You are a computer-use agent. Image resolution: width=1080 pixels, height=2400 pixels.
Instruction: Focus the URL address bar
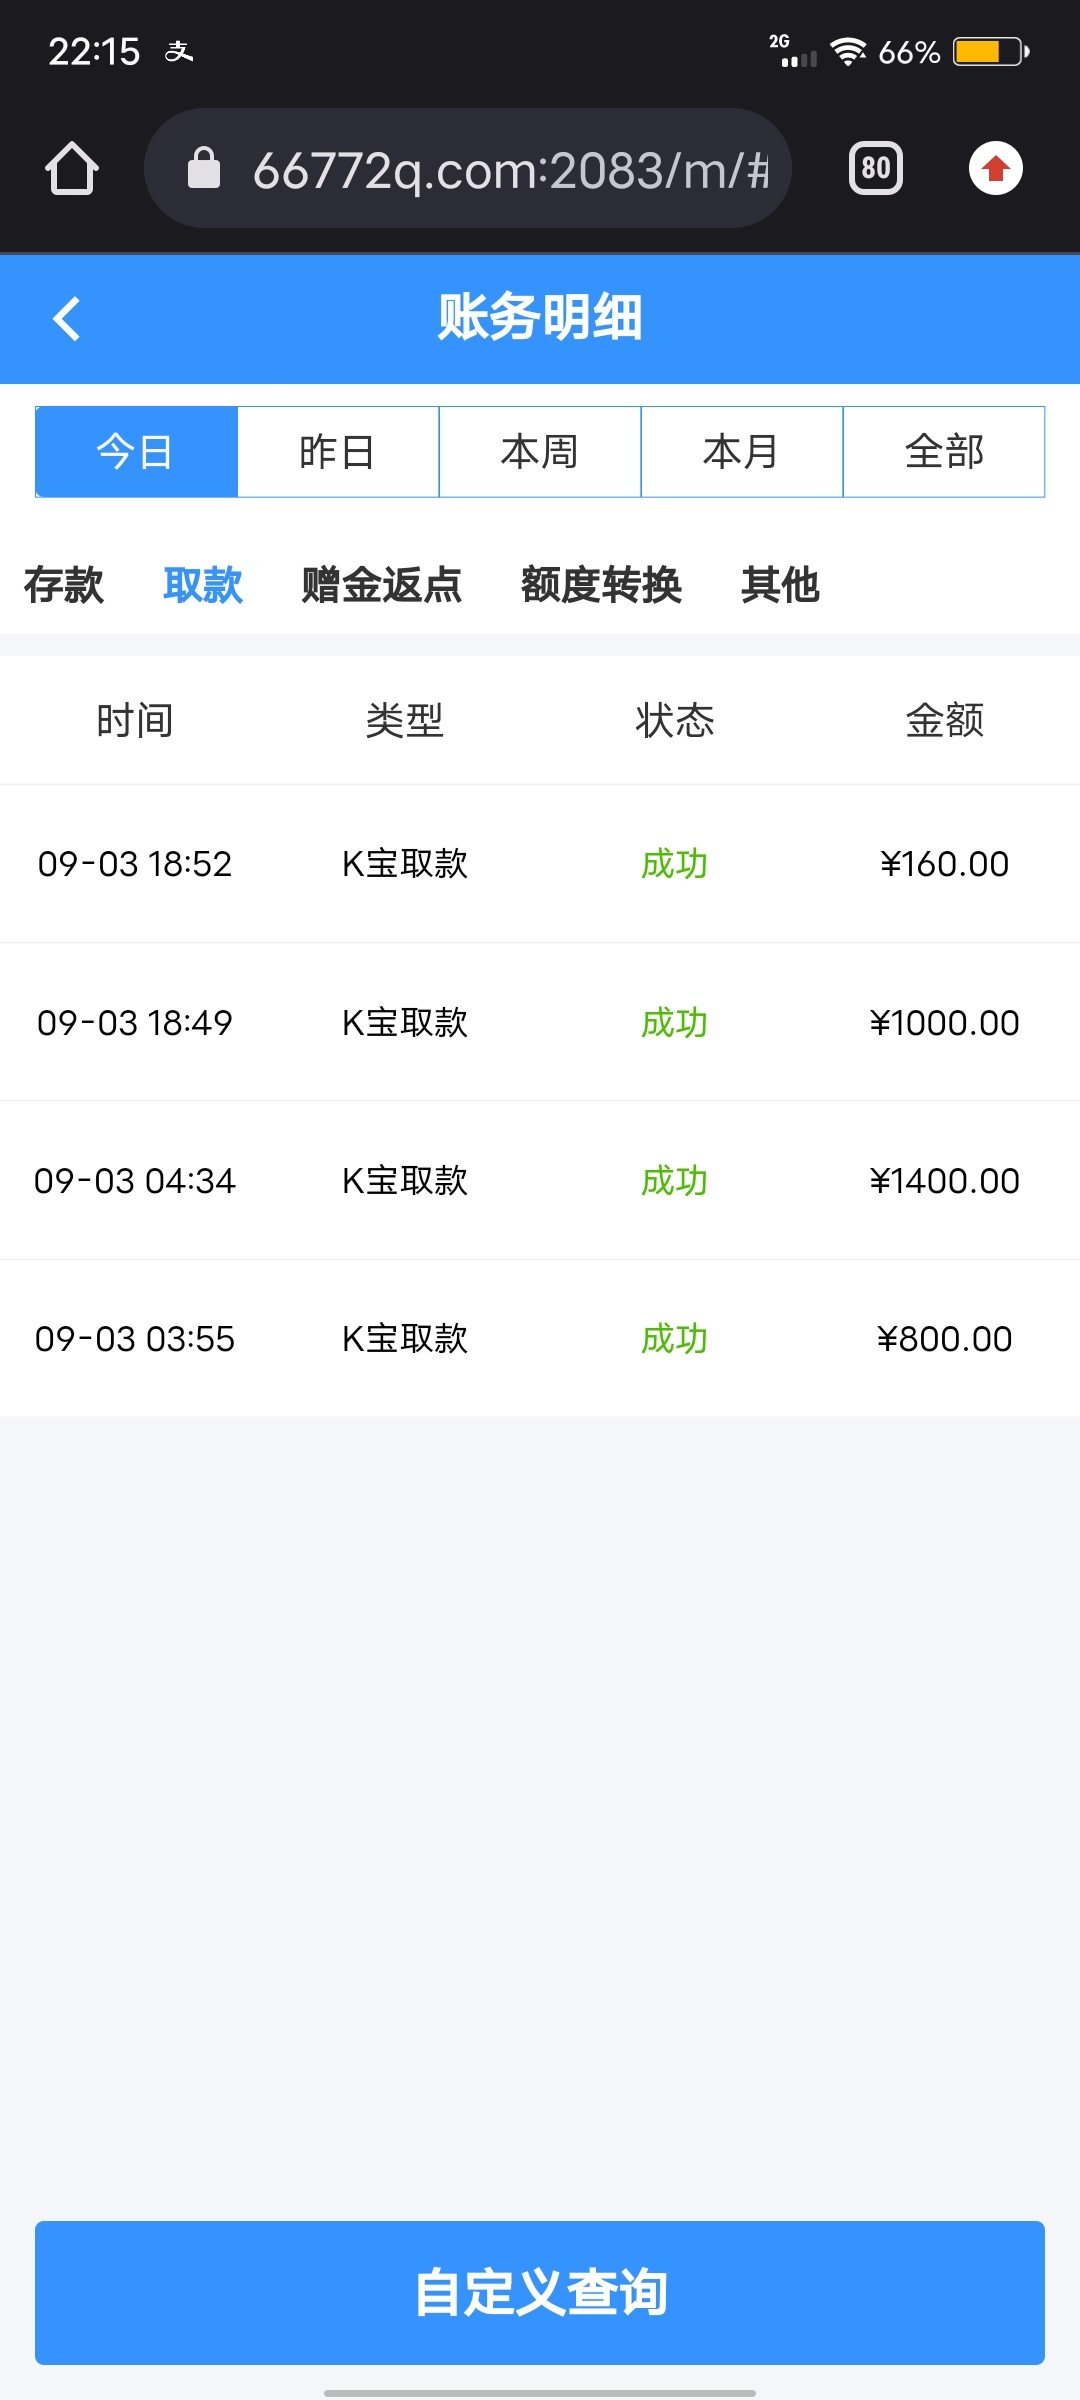pos(510,170)
